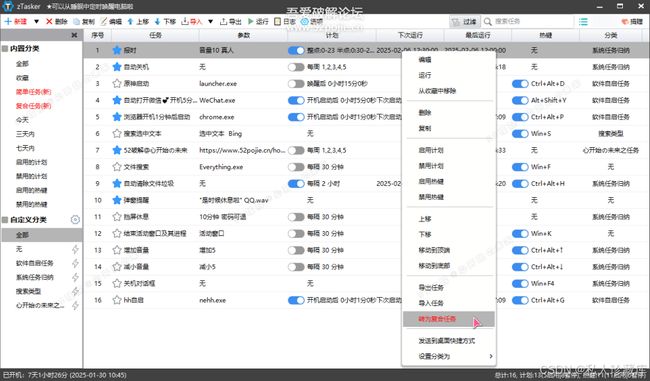
Task: Collapse the 内置分类 section
Action: (x=5, y=49)
